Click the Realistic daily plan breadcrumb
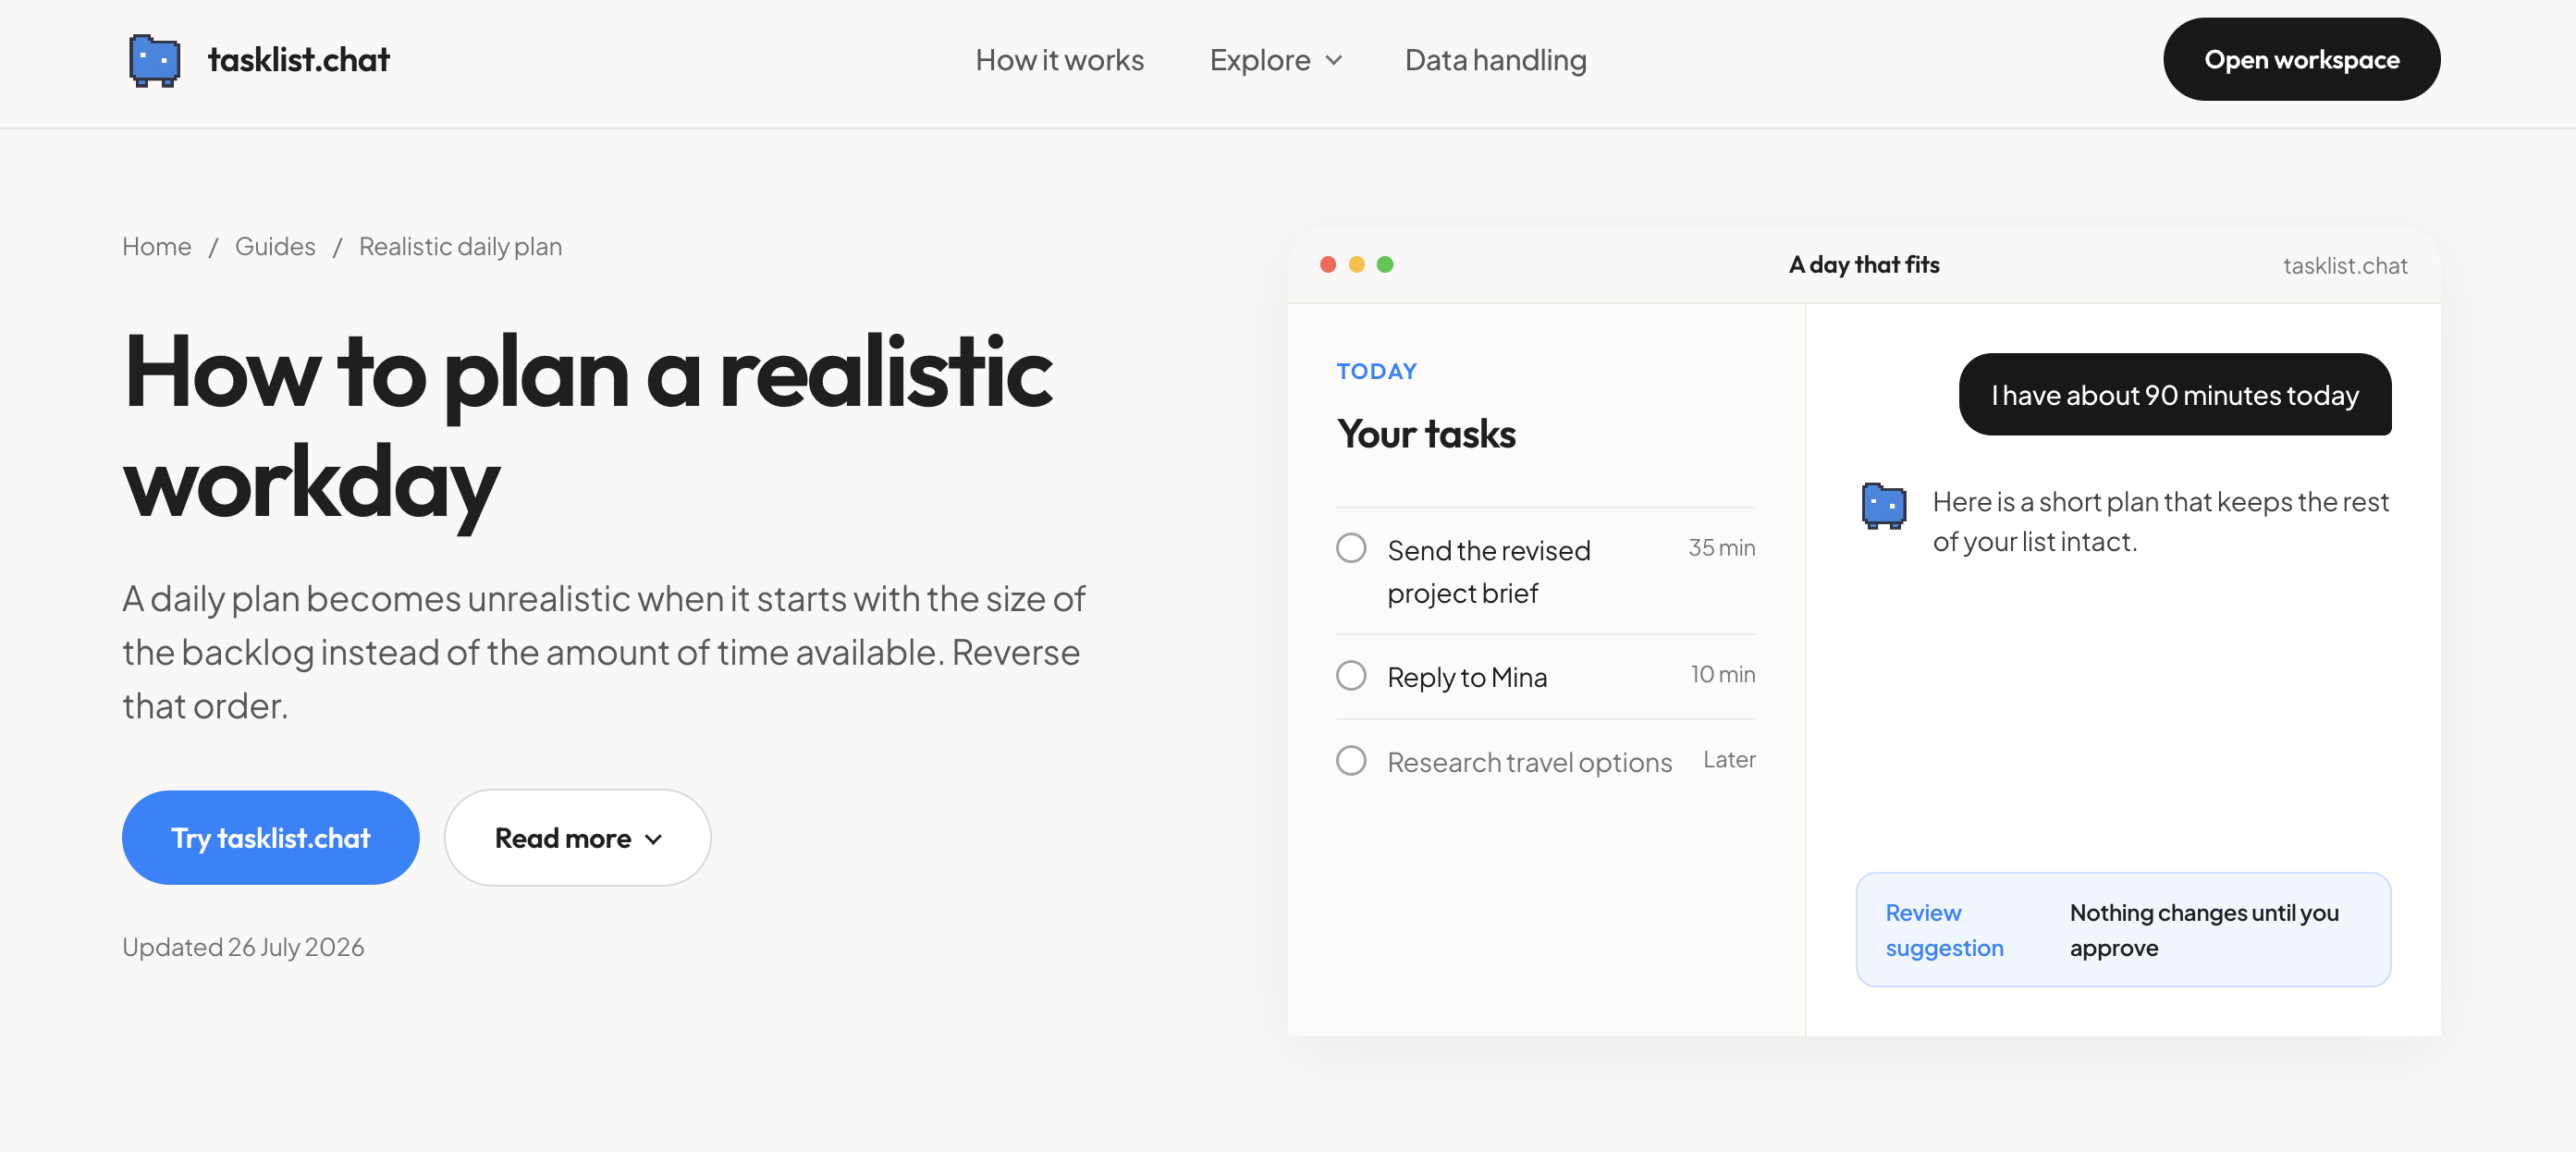Screen dimensions: 2576x1152 (x=460, y=246)
